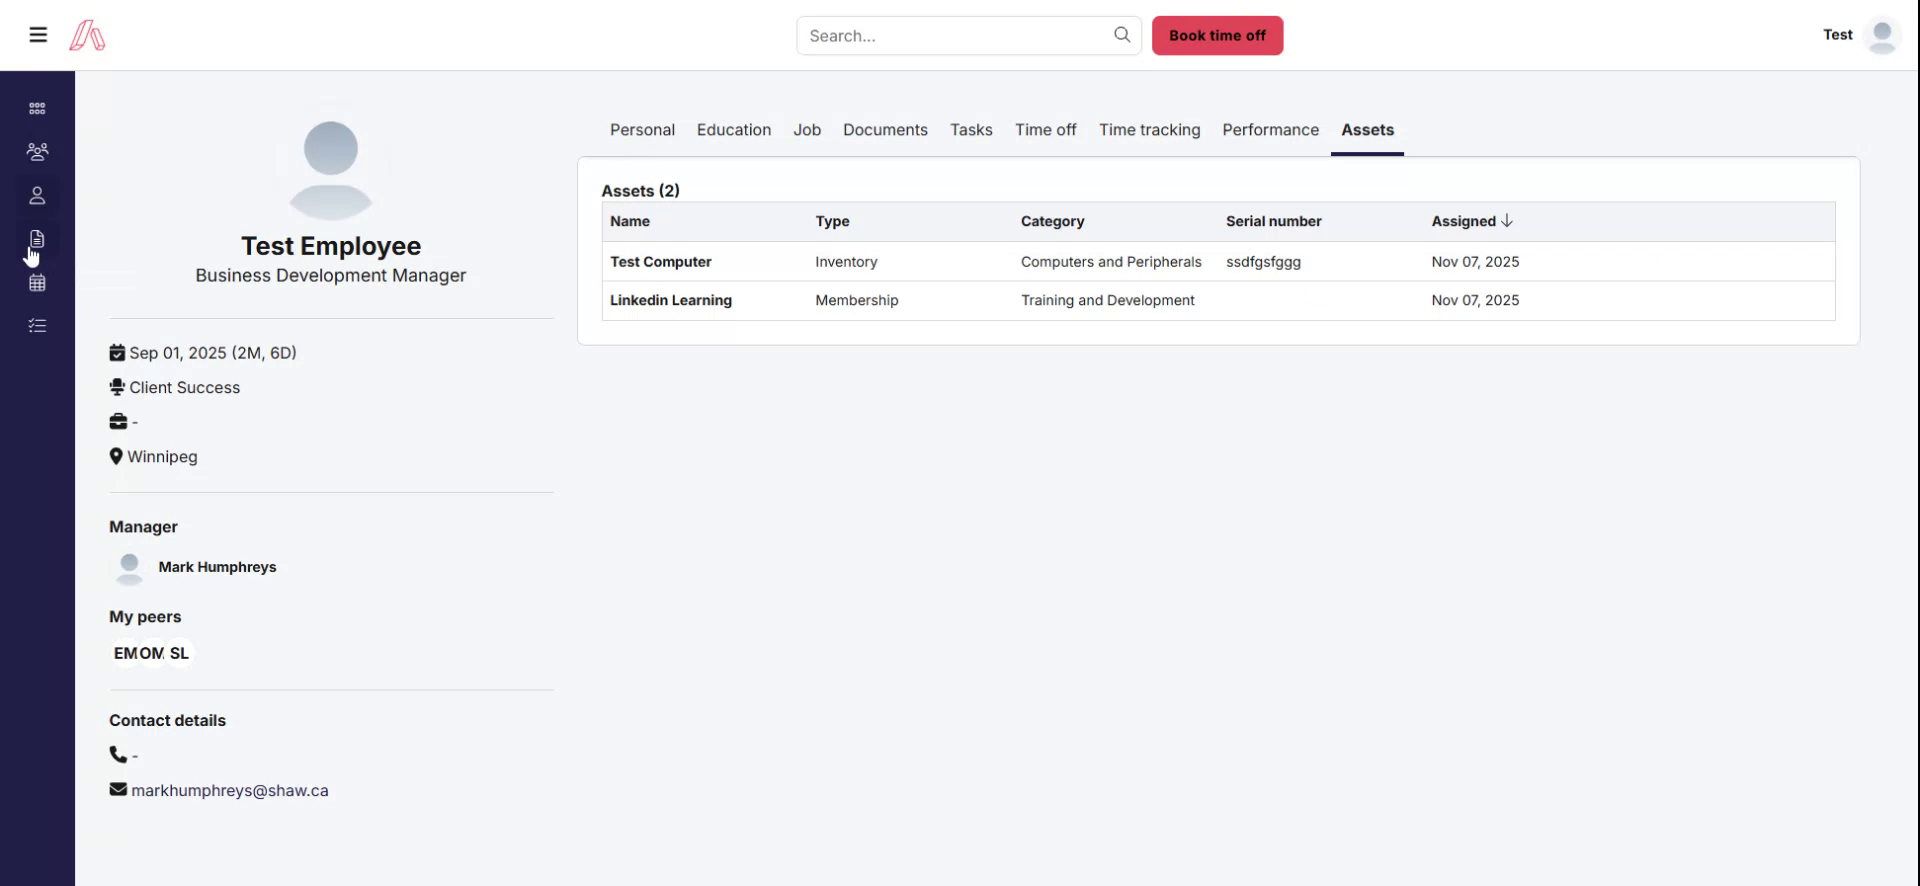Click the Inventory type cell
1920x886 pixels.
(846, 262)
